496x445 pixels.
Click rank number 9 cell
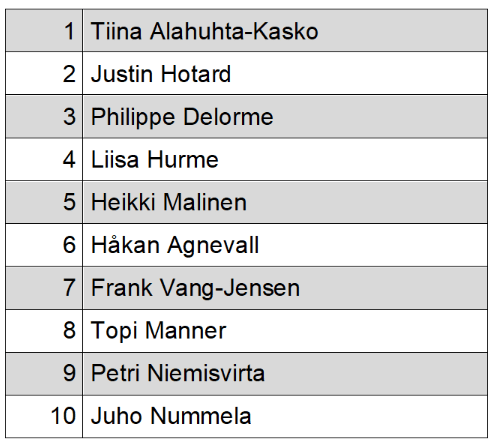44,374
